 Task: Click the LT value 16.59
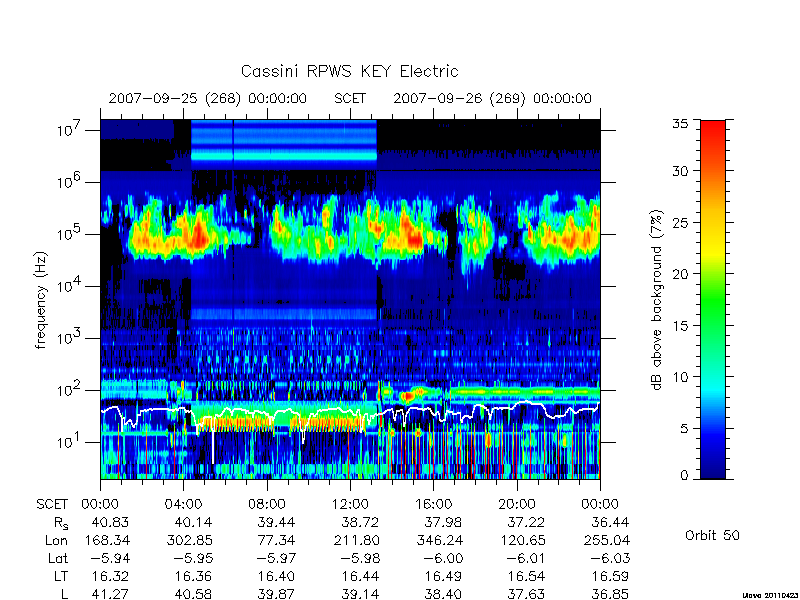611,577
